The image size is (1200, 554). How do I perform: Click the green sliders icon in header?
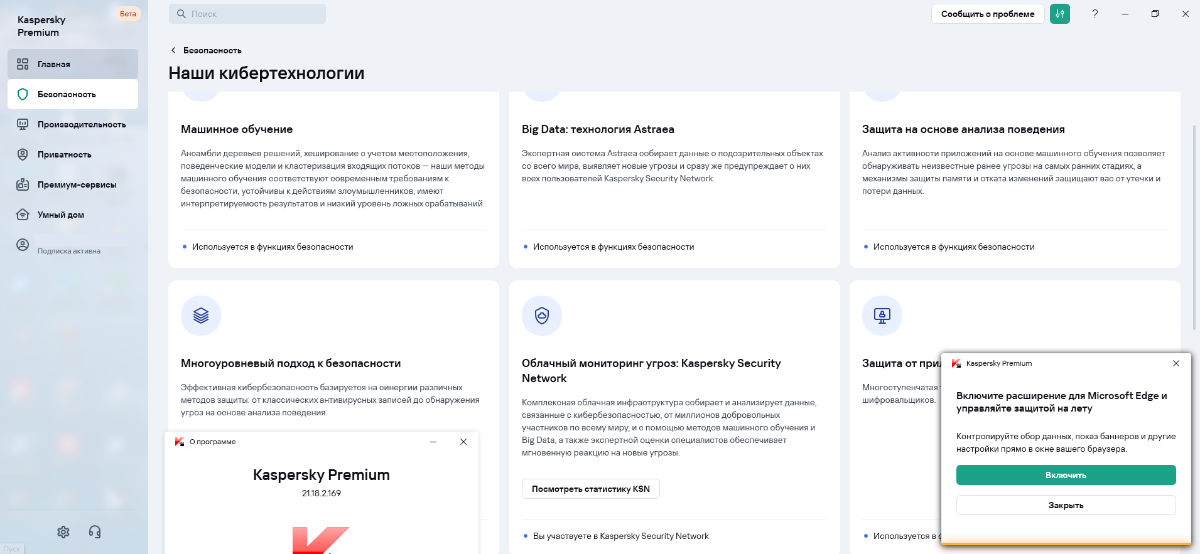pos(1060,14)
